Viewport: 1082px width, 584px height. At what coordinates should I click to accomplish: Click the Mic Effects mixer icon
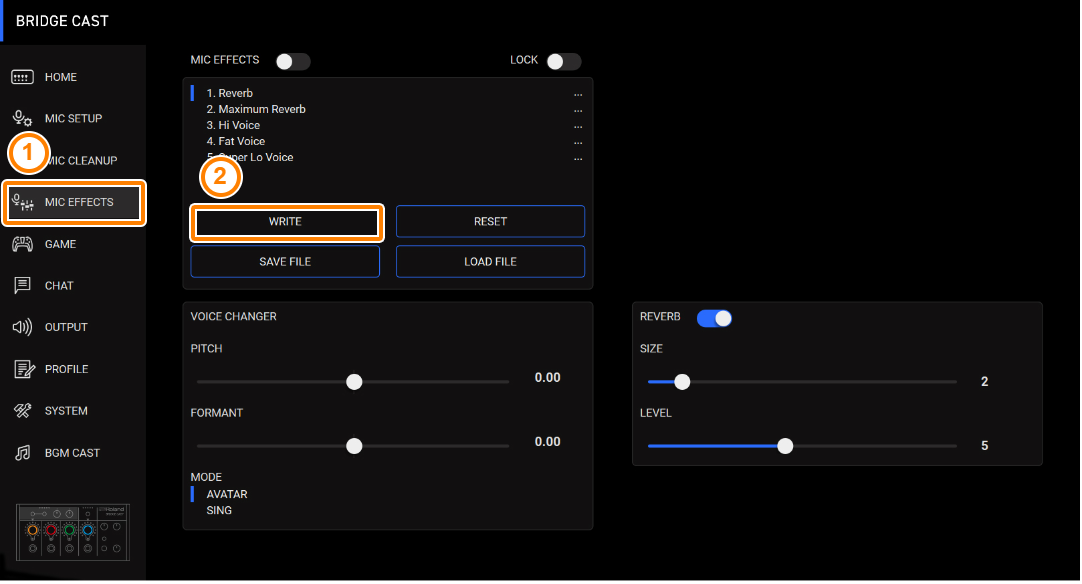23,202
